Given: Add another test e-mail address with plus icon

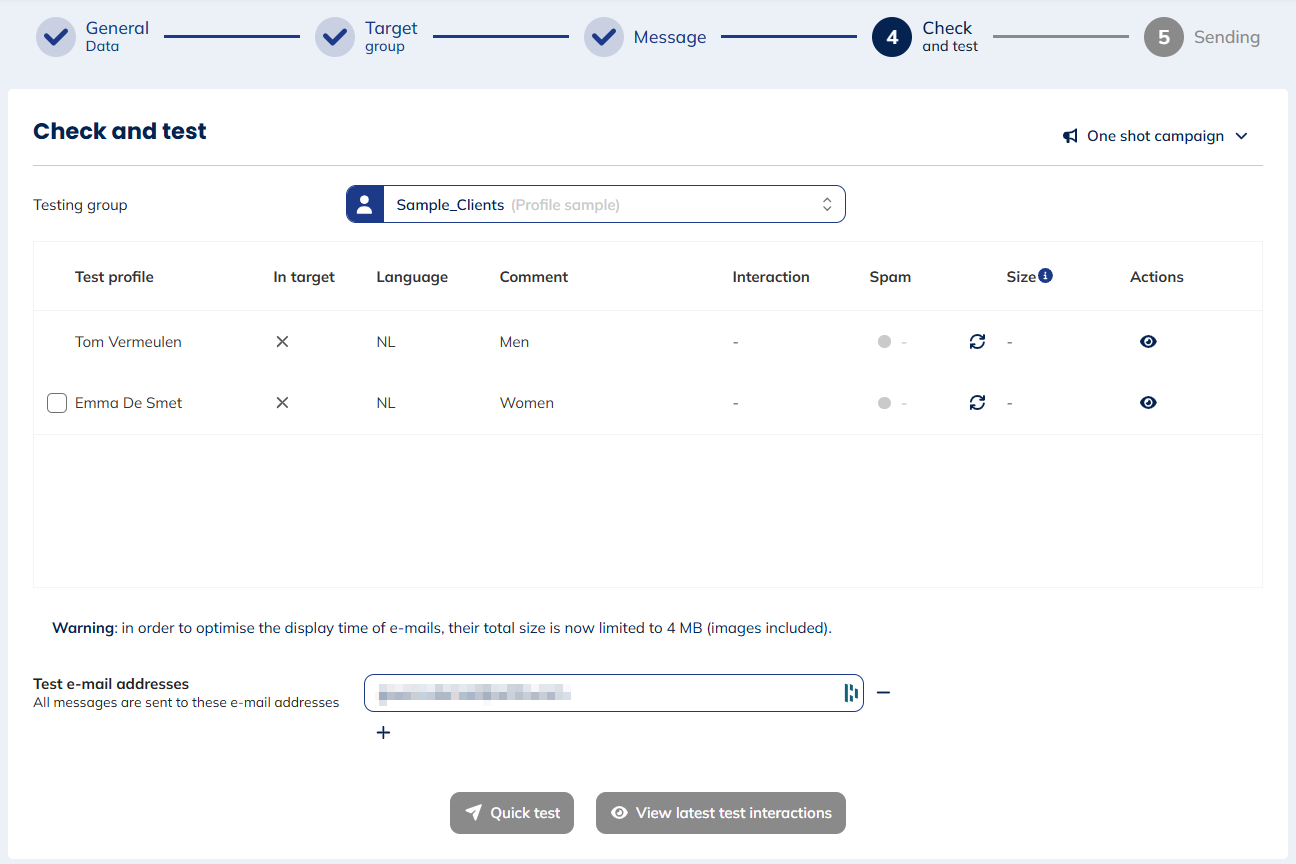Looking at the screenshot, I should click(383, 733).
